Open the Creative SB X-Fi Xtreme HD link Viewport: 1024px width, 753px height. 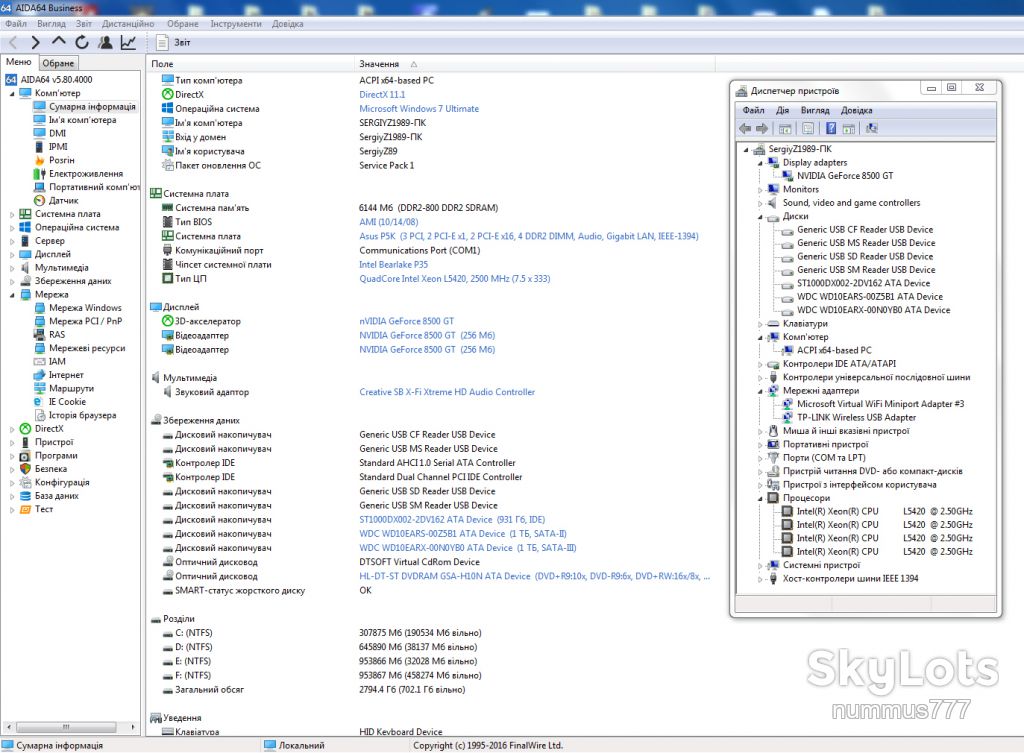447,392
